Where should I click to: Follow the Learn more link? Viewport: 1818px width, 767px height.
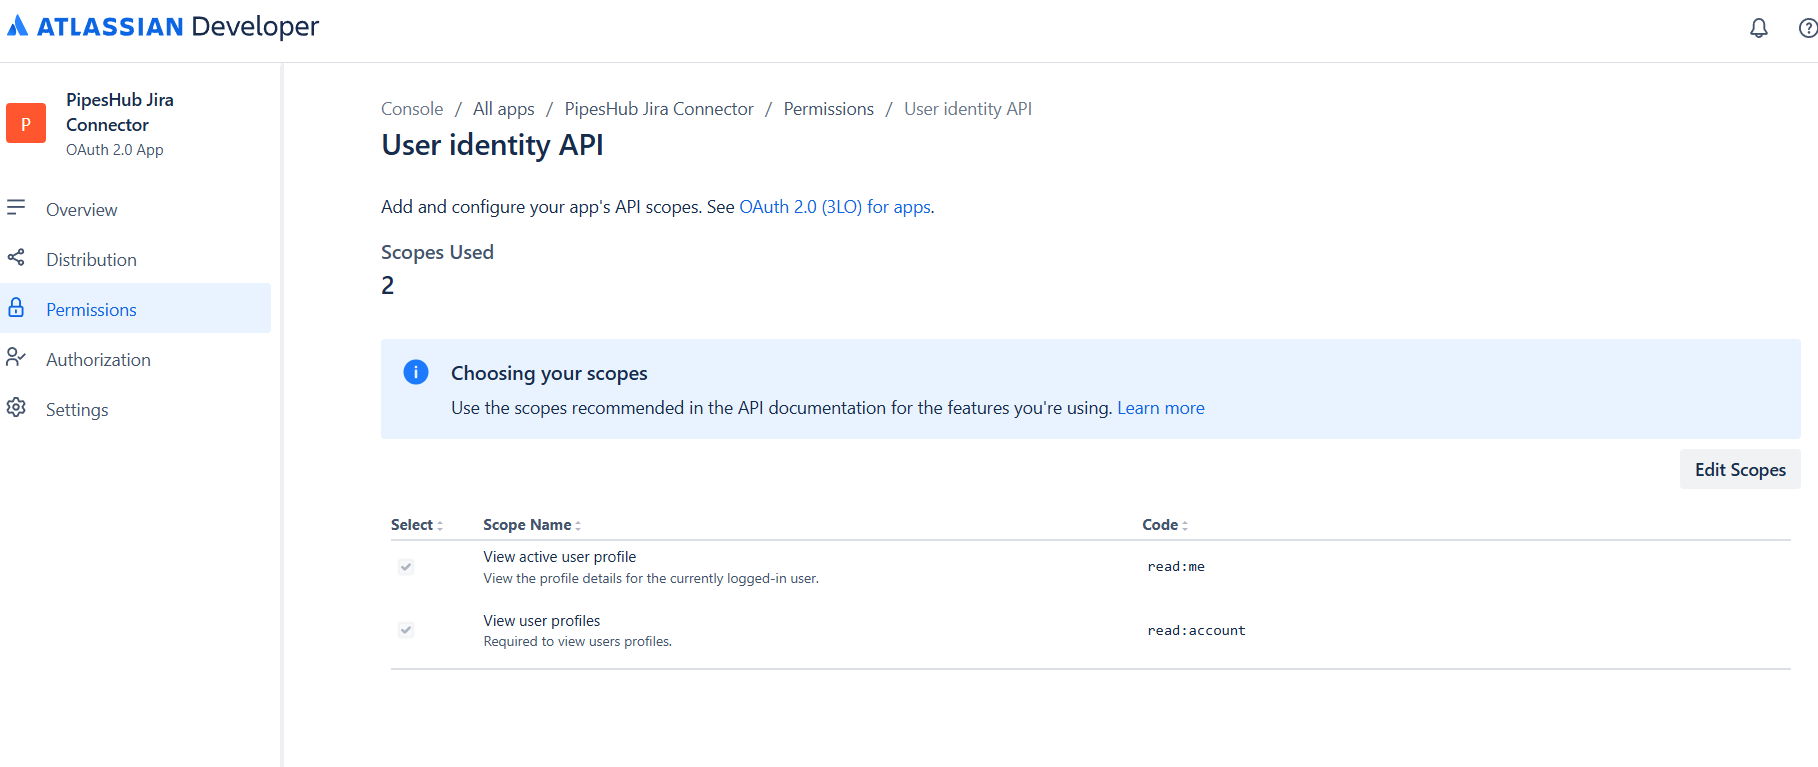(x=1161, y=408)
